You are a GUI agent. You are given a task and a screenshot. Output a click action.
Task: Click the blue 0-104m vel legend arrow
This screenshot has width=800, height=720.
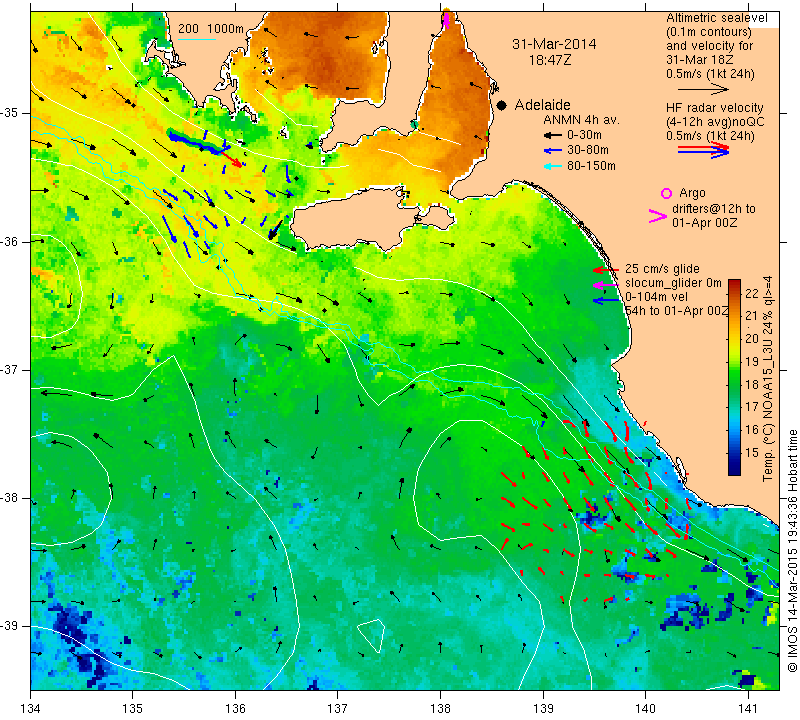pyautogui.click(x=606, y=301)
